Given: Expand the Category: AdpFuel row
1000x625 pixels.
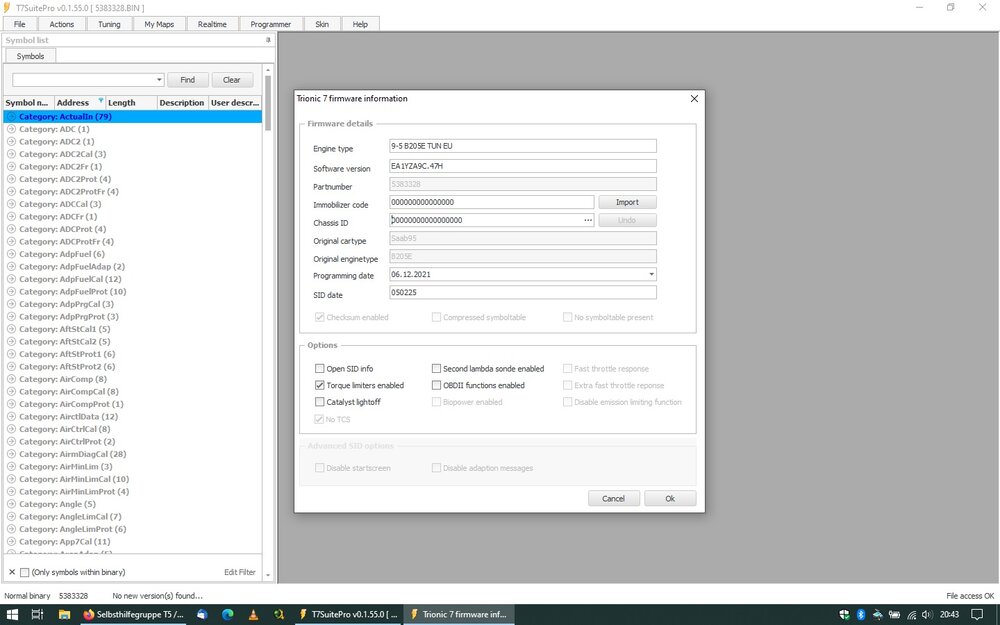Looking at the screenshot, I should pos(11,254).
